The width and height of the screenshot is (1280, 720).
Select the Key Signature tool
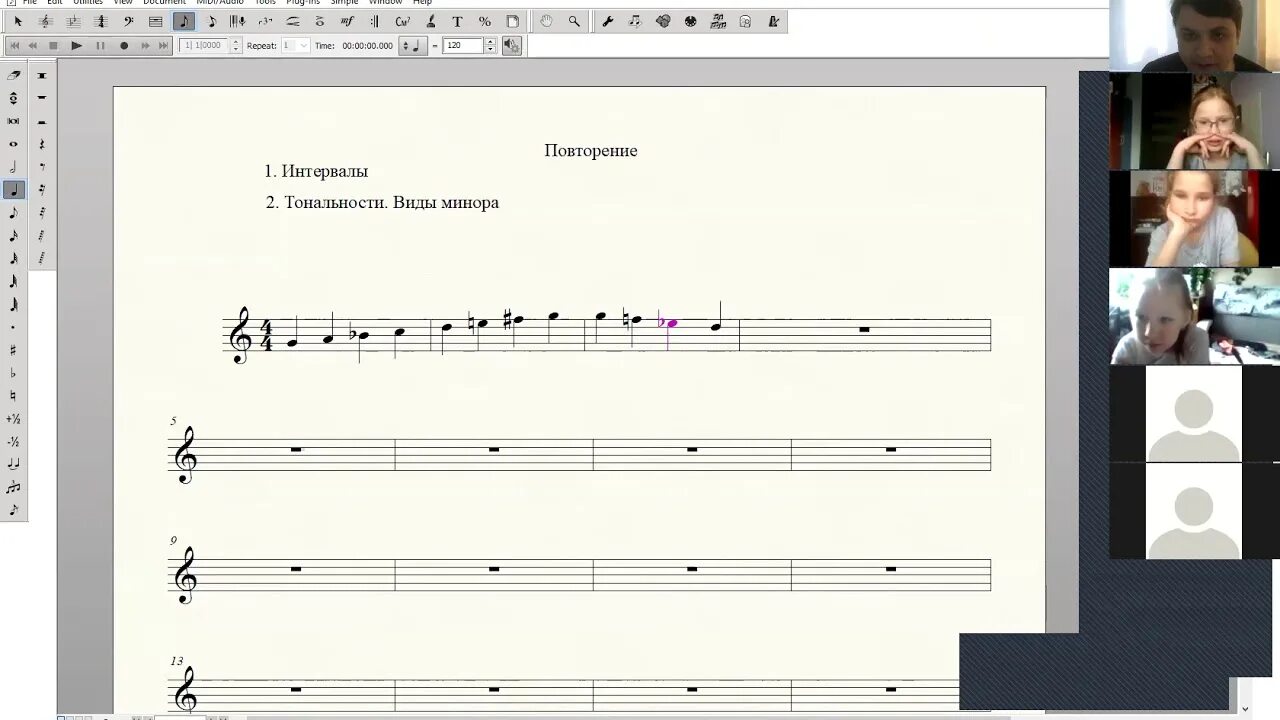coord(73,21)
